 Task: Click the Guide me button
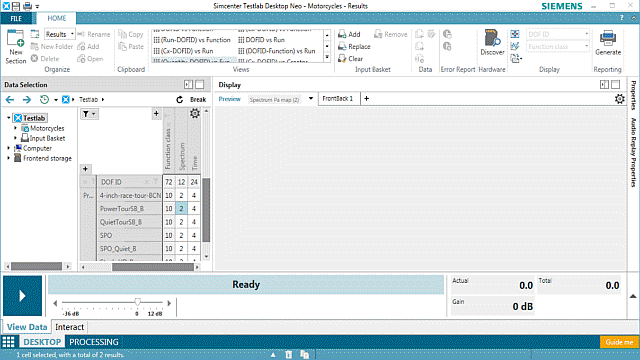(x=619, y=342)
